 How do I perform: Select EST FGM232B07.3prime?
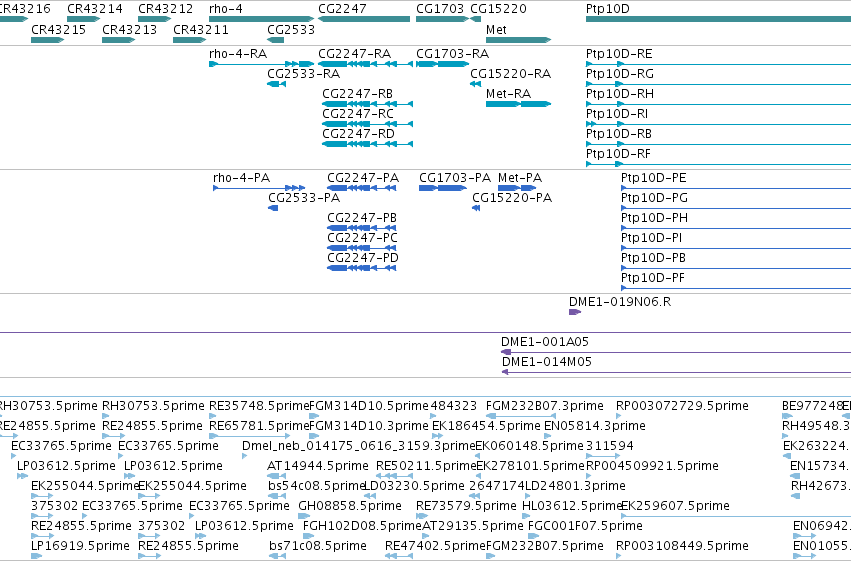[544, 406]
